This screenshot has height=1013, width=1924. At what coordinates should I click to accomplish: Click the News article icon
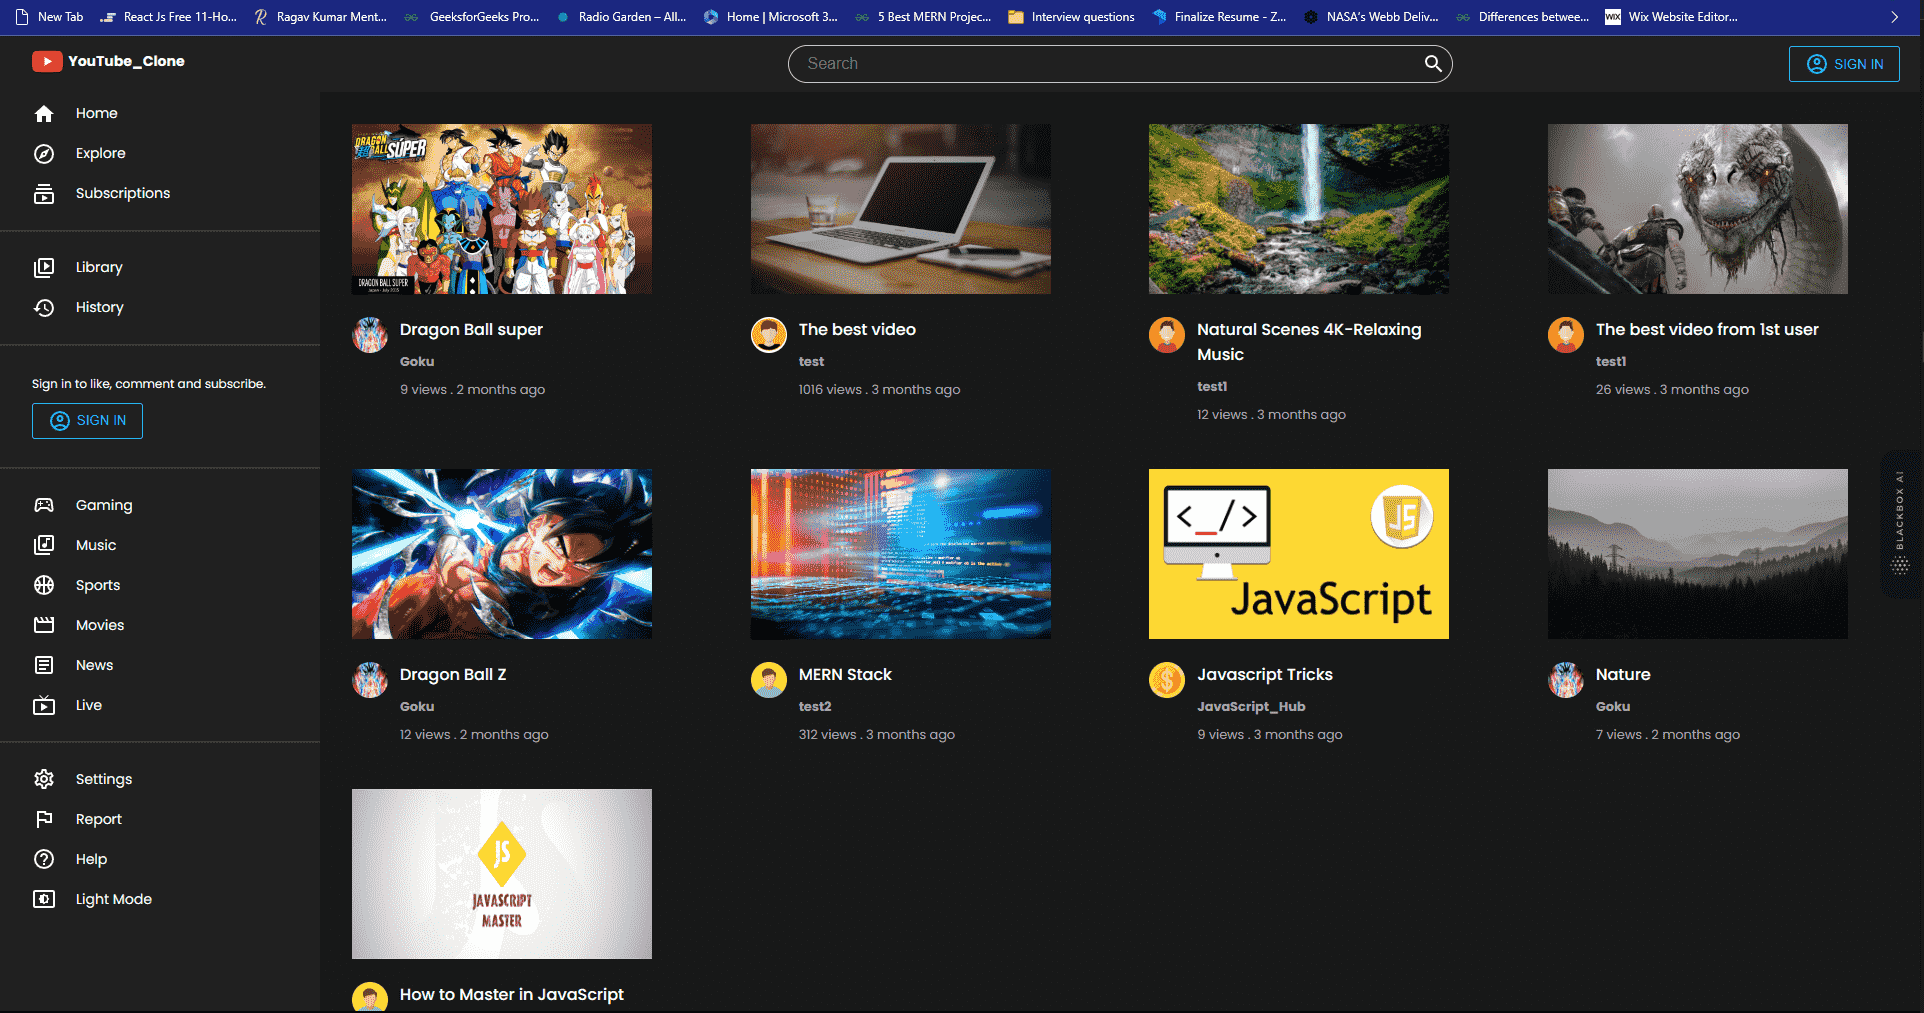click(x=44, y=665)
